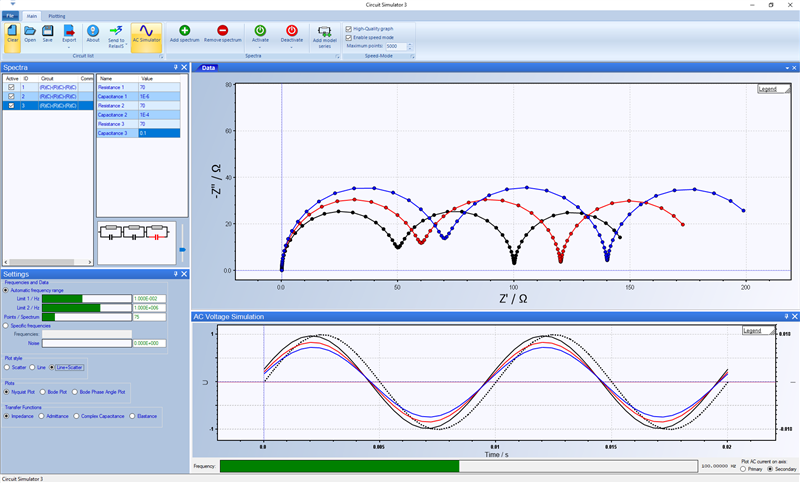Screen dimensions: 800x483
Task: Click the red Remove spectrum icon
Action: (222, 31)
